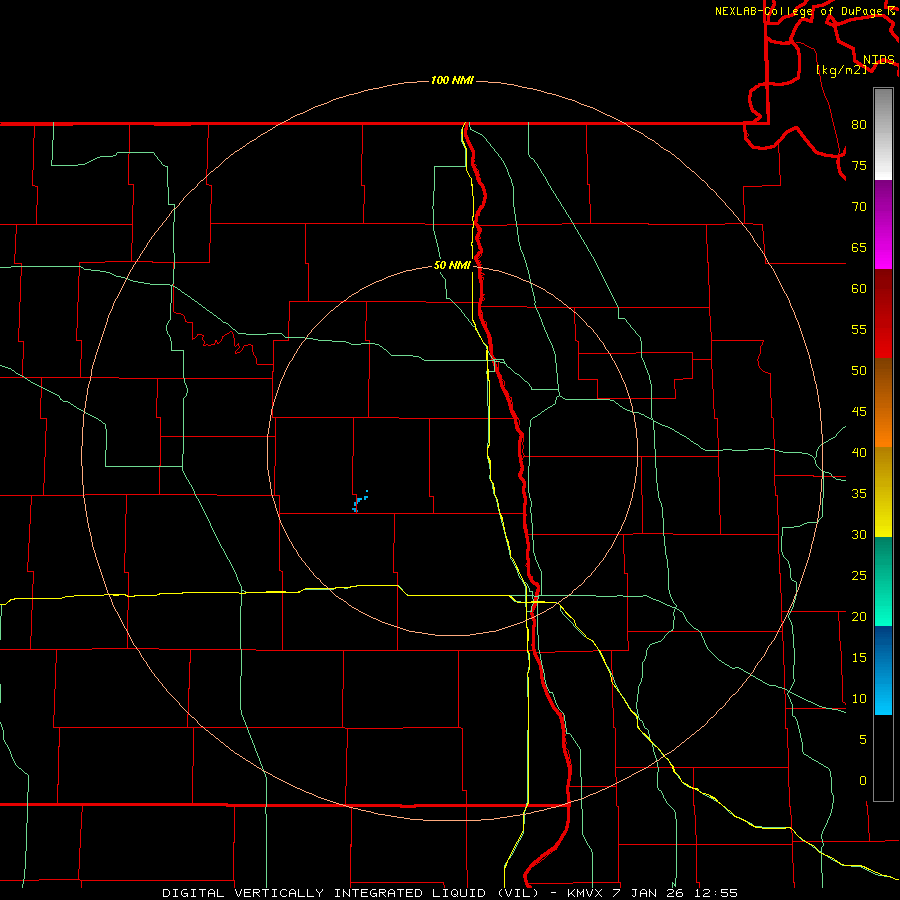900x900 pixels.
Task: Click the "7 JAN 26" date in caption
Action: 650,893
